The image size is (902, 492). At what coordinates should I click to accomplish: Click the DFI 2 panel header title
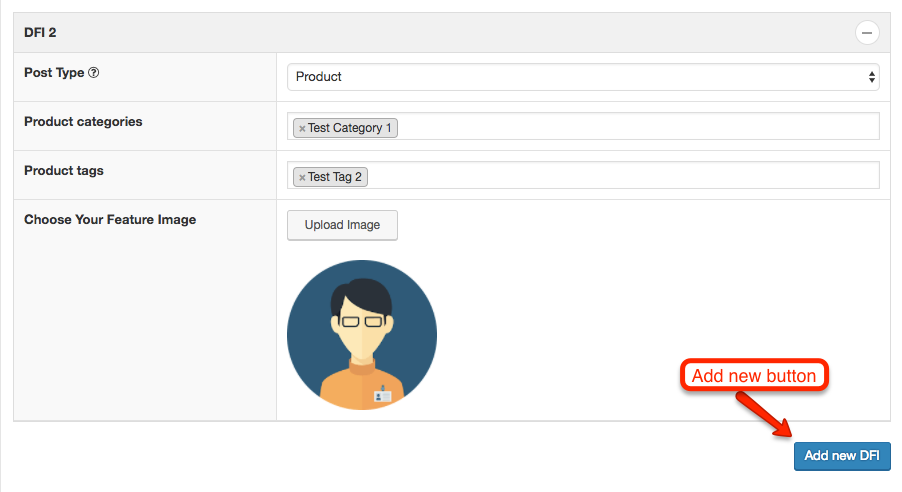click(40, 33)
